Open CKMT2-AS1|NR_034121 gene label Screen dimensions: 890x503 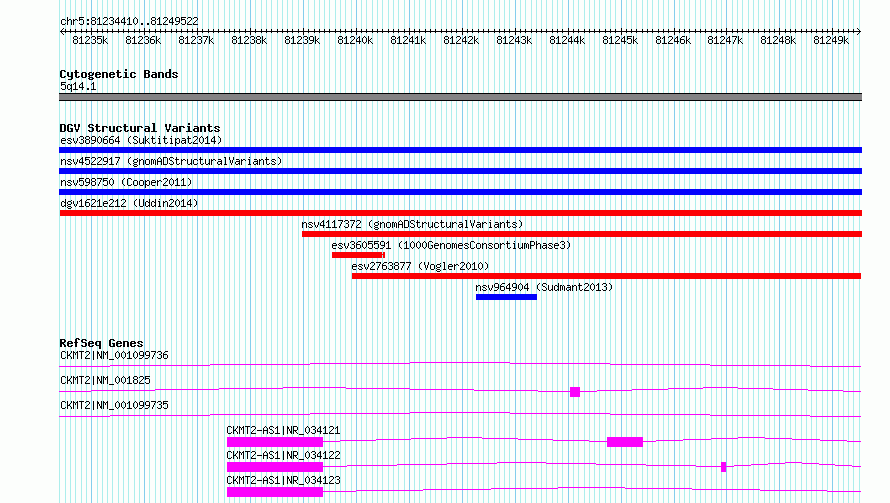tap(283, 430)
